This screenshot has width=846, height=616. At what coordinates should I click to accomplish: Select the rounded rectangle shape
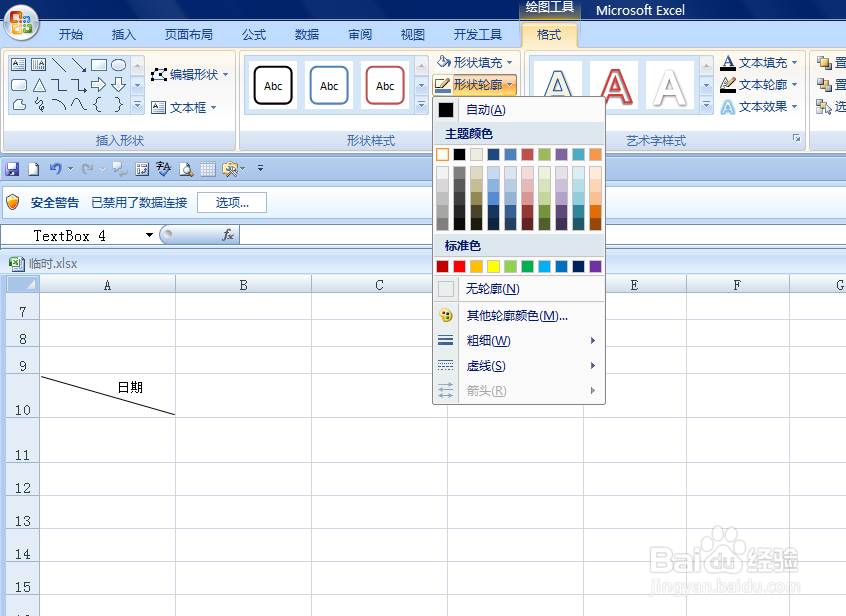tap(19, 85)
